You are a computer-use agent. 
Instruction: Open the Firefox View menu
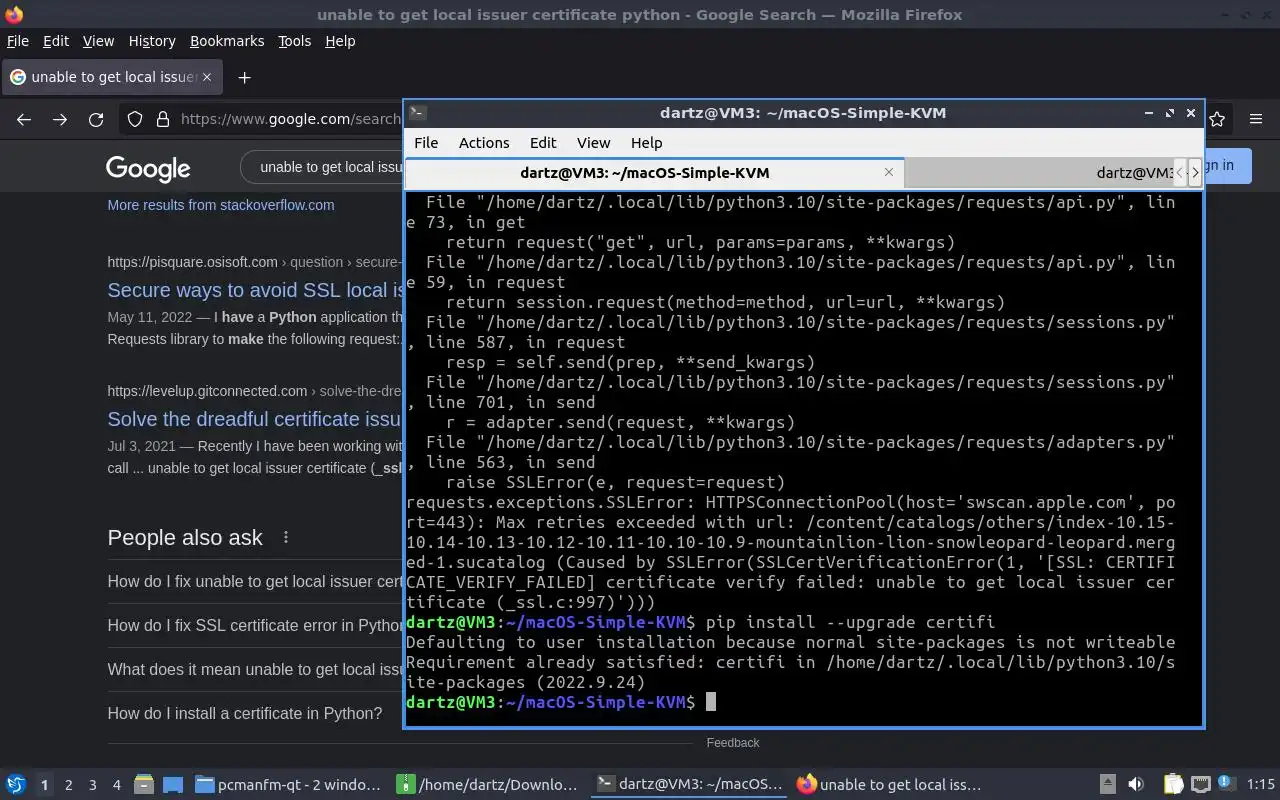pos(98,41)
